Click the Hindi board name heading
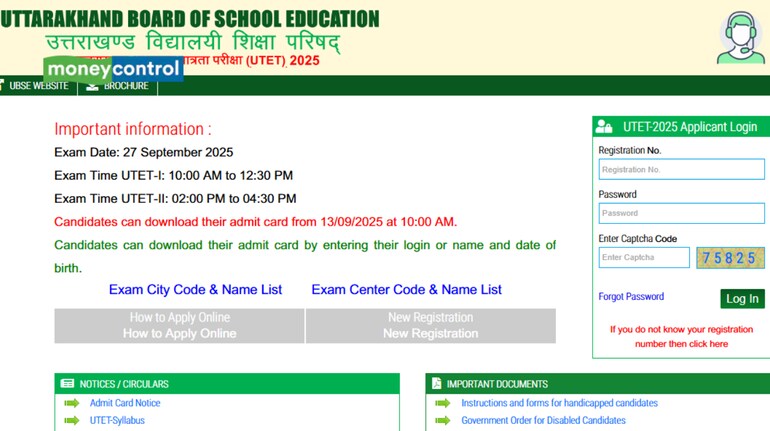The width and height of the screenshot is (770, 431). coord(192,42)
